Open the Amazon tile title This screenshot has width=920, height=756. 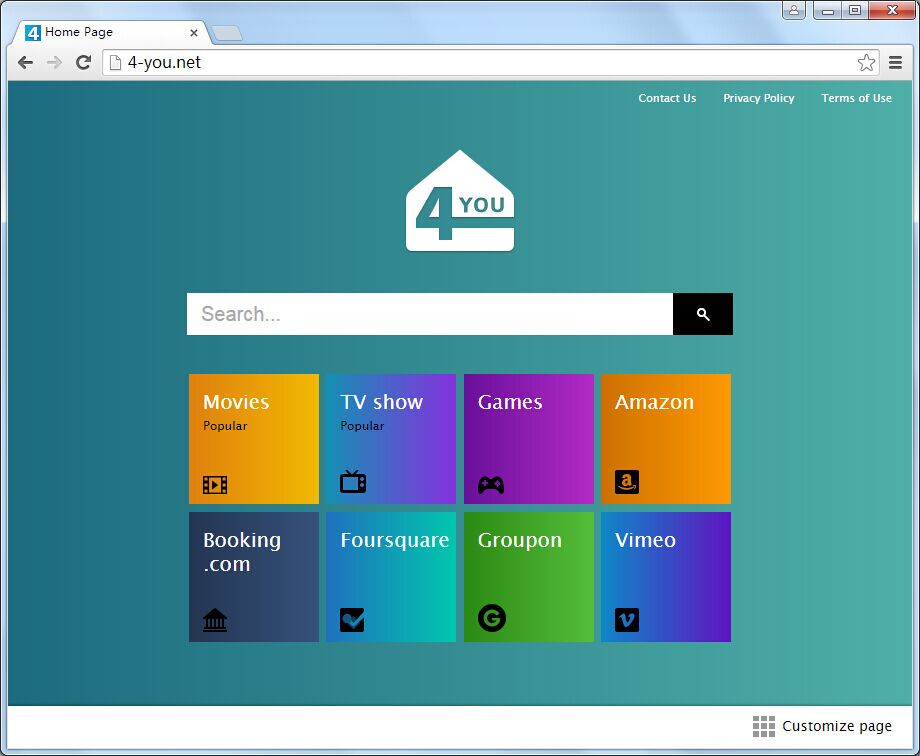(654, 402)
